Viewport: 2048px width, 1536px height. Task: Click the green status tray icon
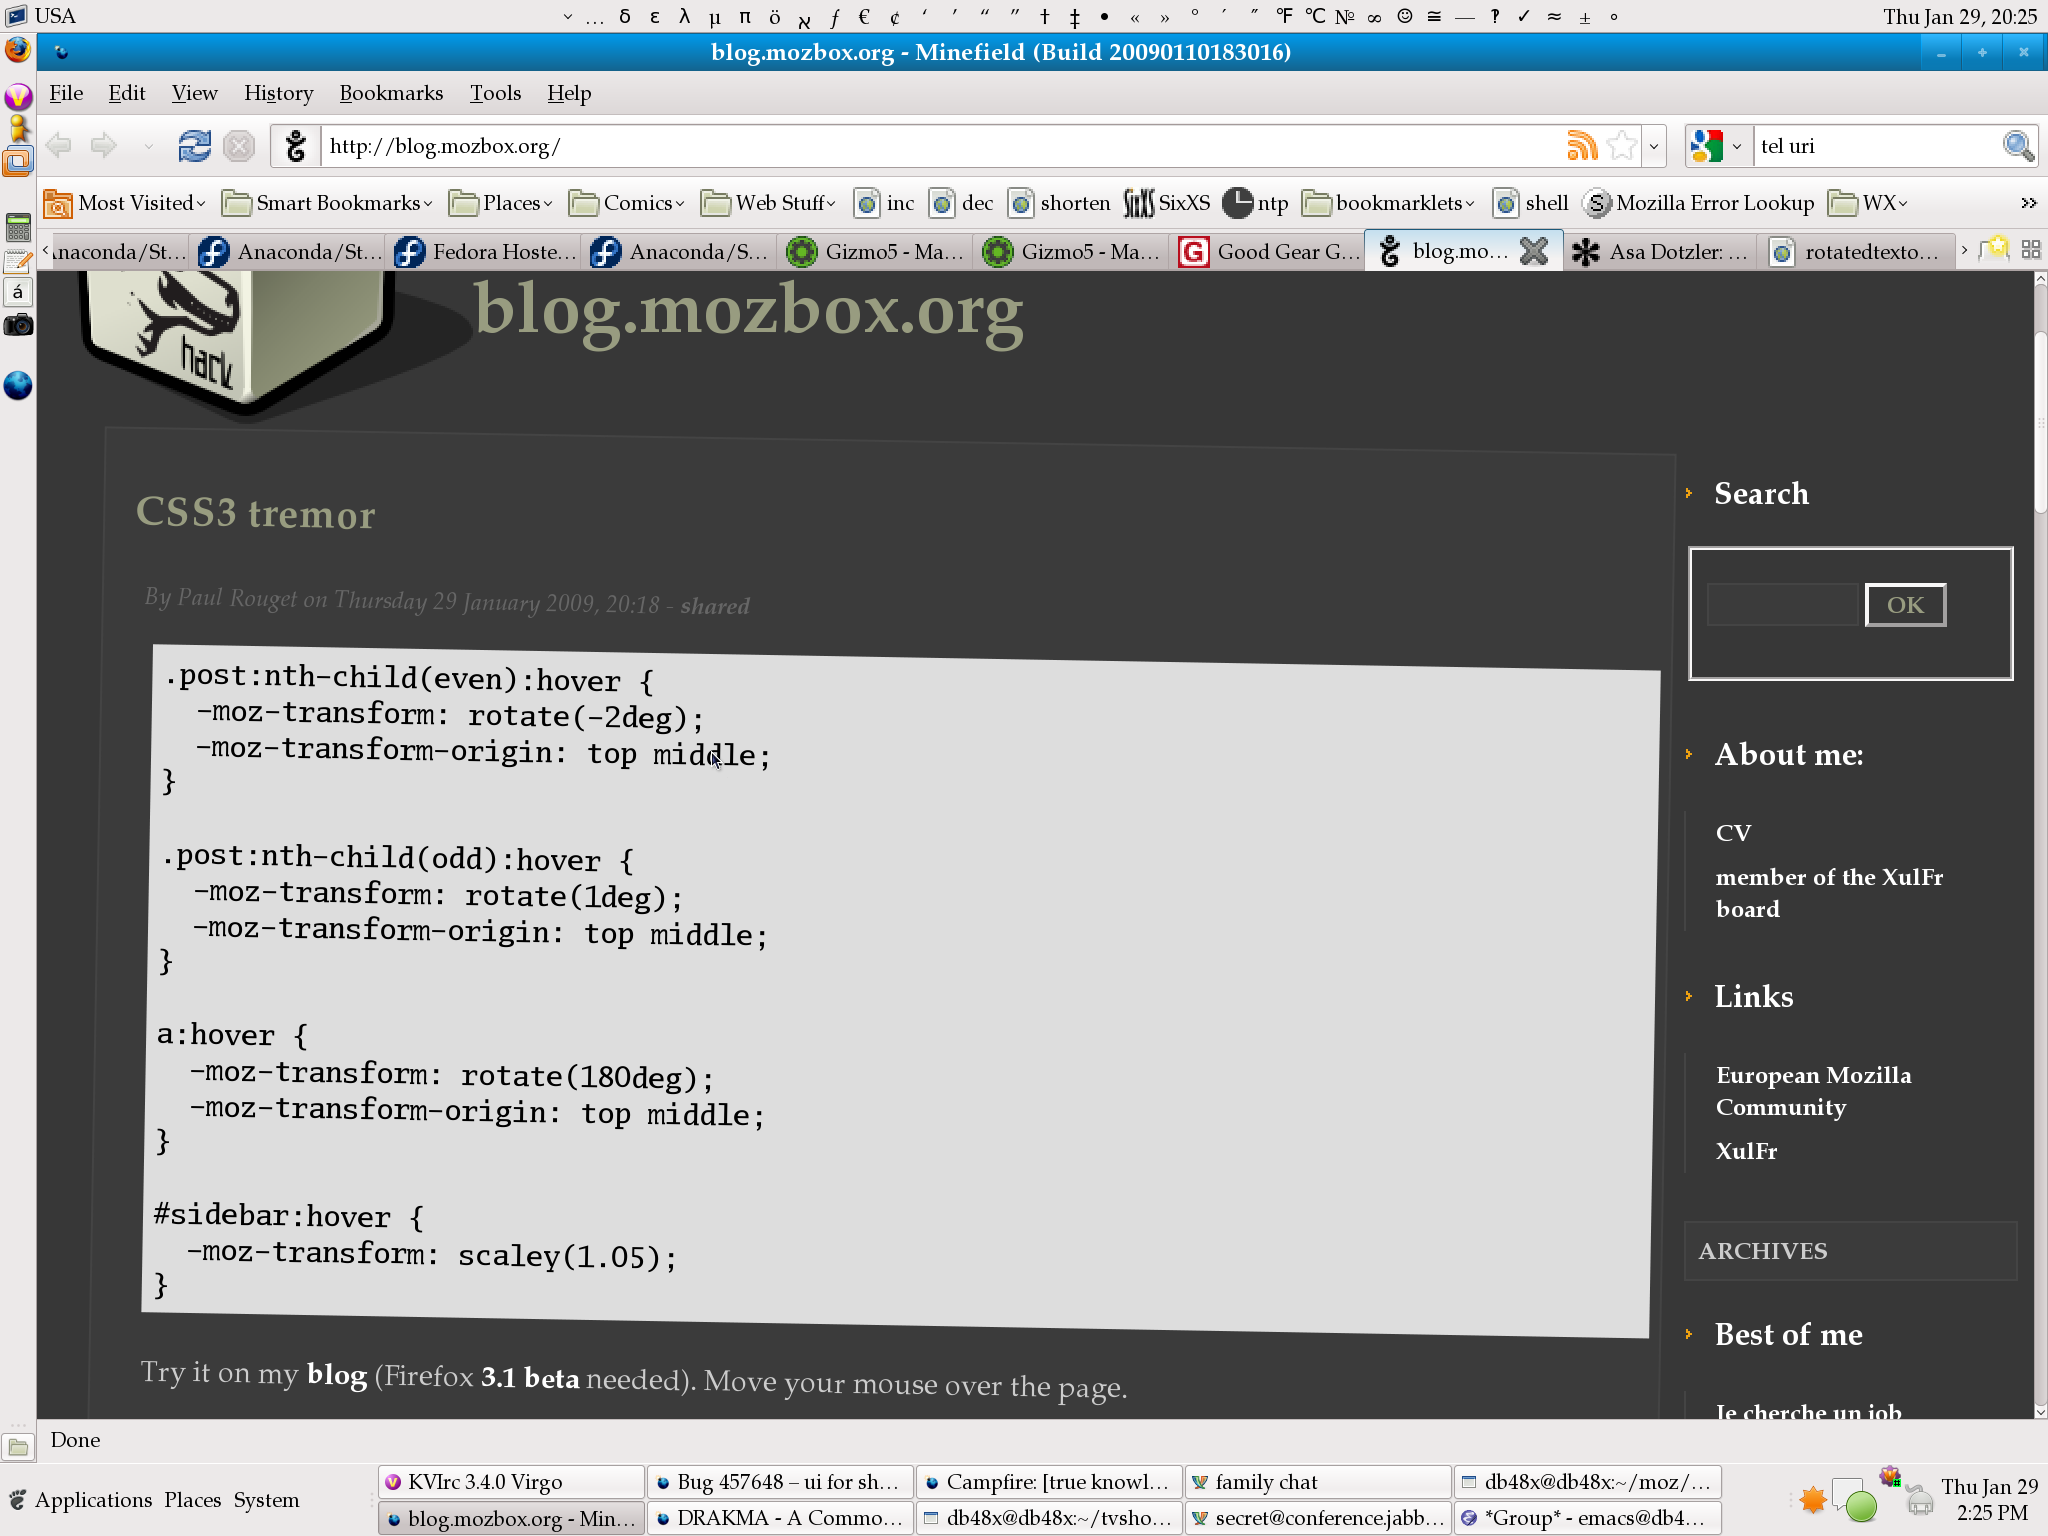1860,1504
